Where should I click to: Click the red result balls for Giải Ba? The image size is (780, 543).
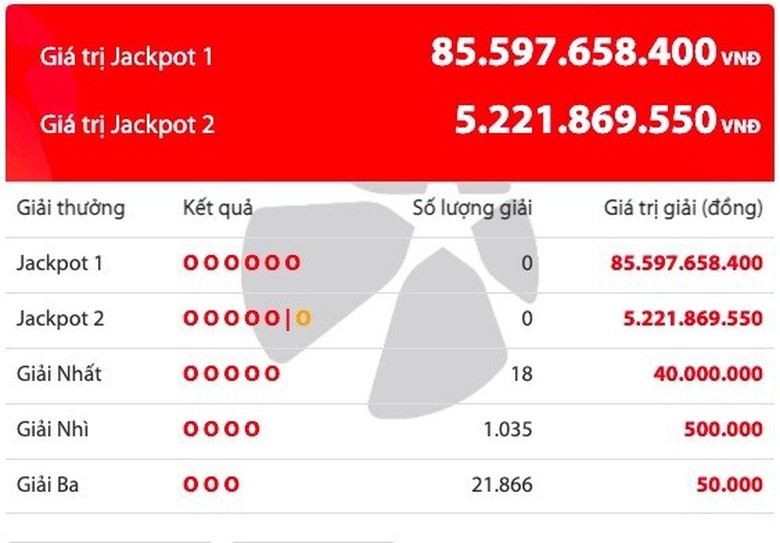pyautogui.click(x=211, y=485)
